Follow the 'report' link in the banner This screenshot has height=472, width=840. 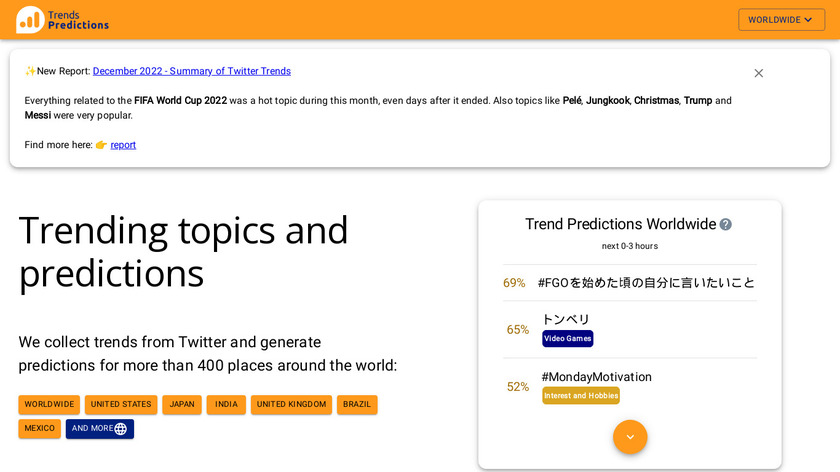pyautogui.click(x=123, y=145)
